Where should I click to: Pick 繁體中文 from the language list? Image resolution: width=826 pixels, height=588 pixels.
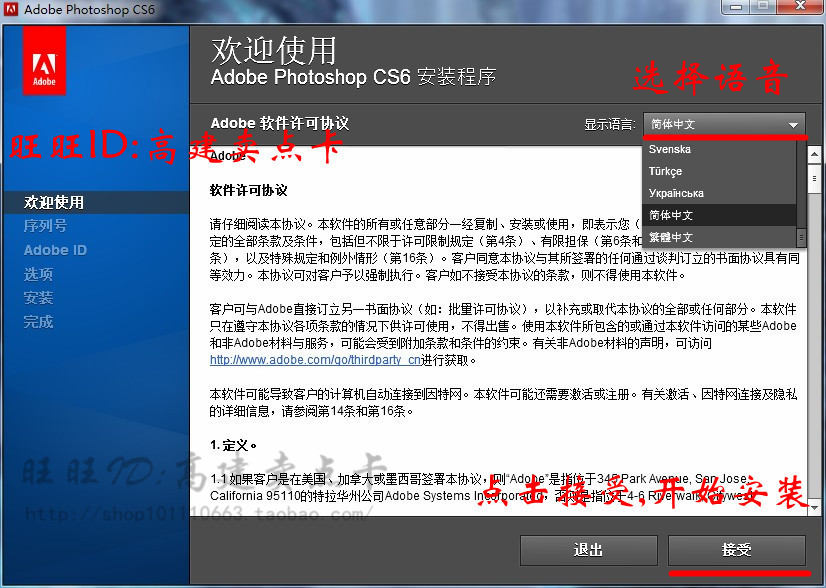pyautogui.click(x=719, y=237)
